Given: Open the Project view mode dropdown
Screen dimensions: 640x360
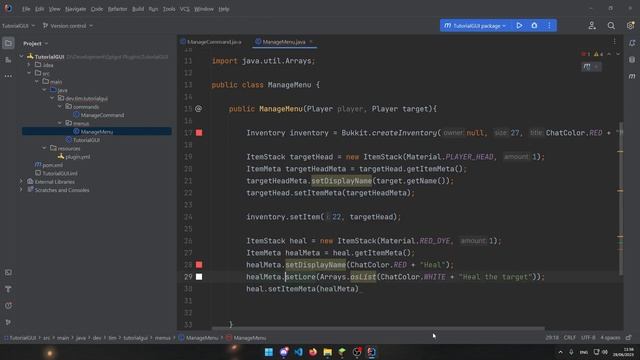Looking at the screenshot, I should [36, 43].
